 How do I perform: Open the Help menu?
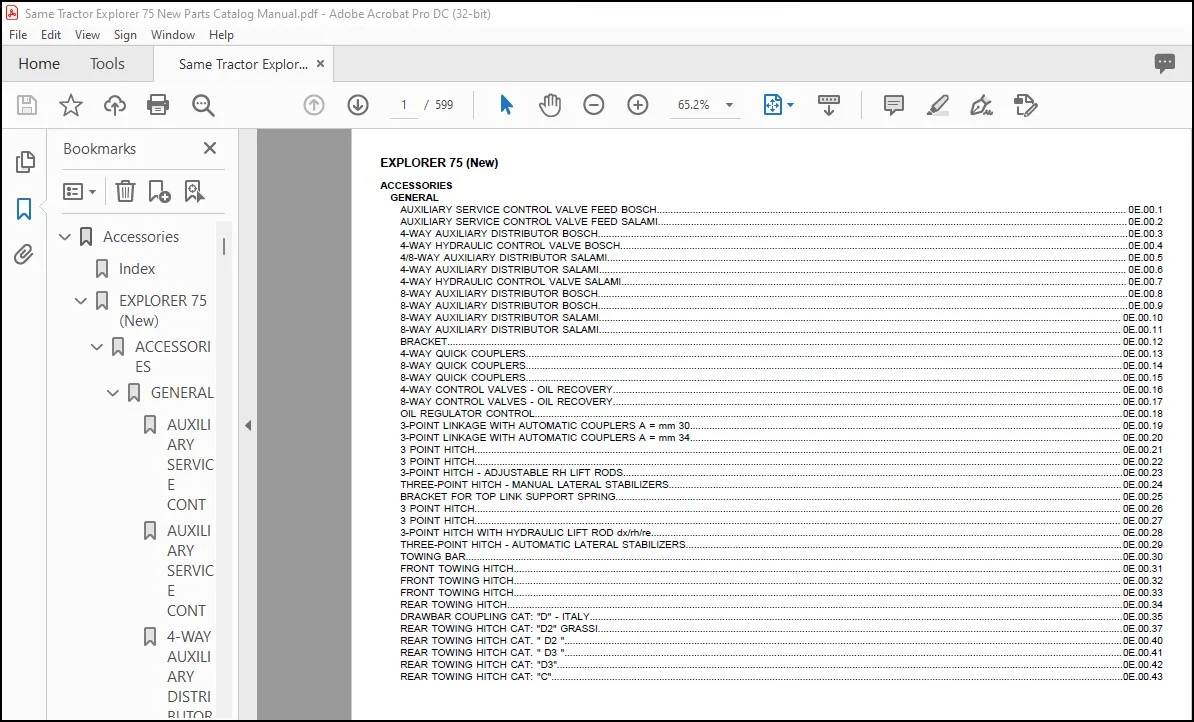tap(222, 35)
